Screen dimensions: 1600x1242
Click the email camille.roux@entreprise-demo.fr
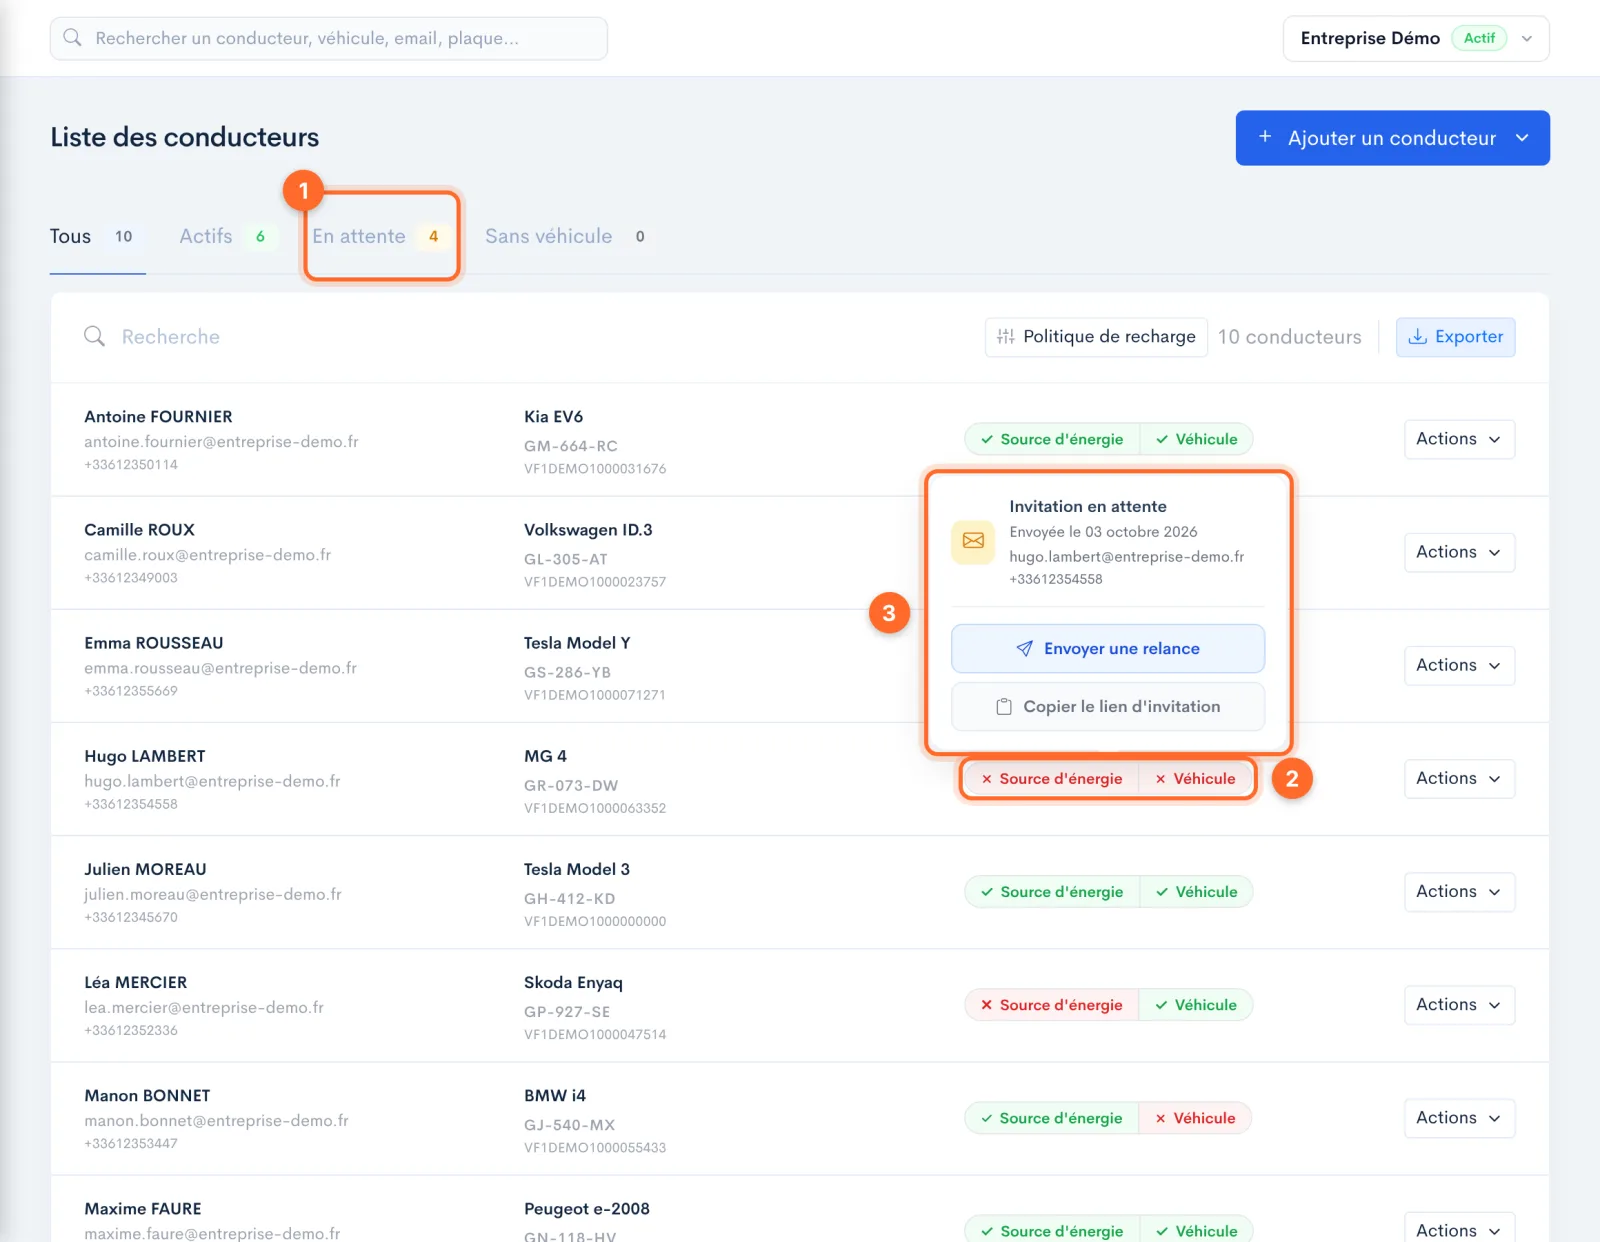point(207,555)
